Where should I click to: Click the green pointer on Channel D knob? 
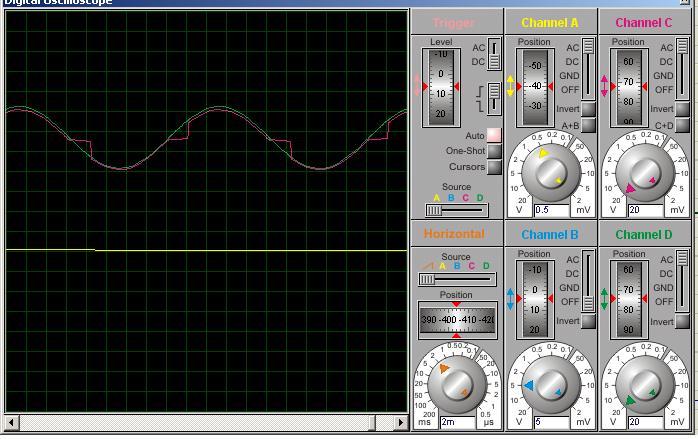(x=630, y=401)
